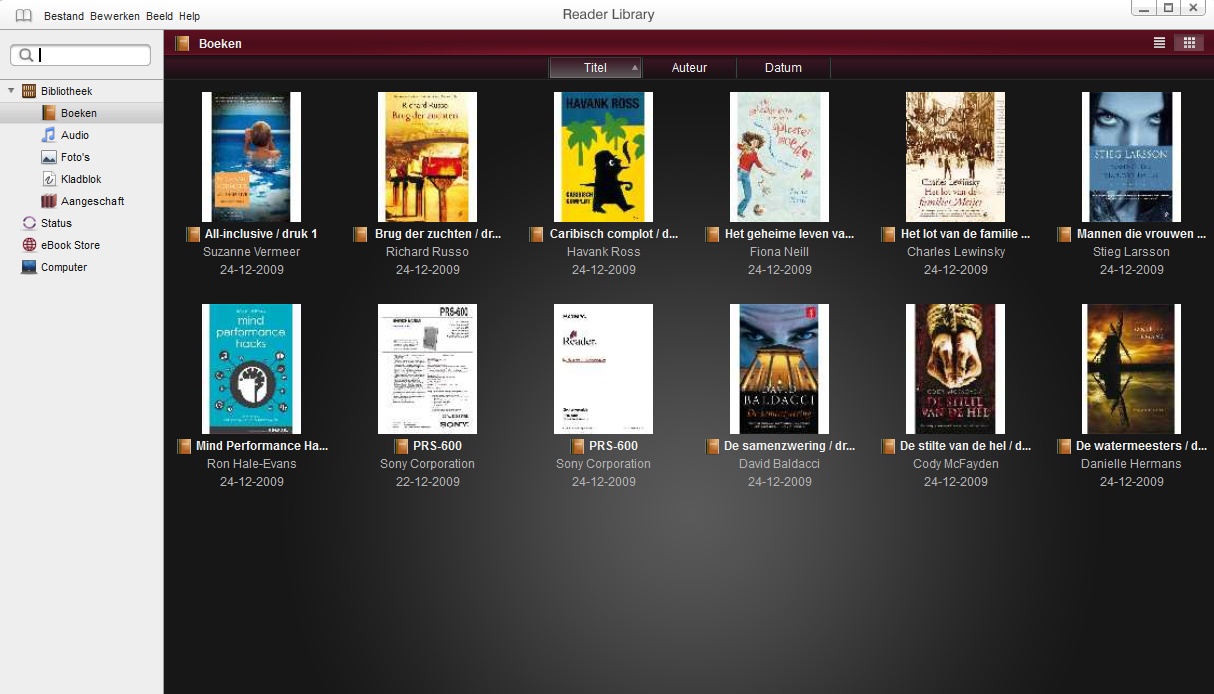The height and width of the screenshot is (694, 1214).
Task: Click author name 'Havank Ross'
Action: pyautogui.click(x=603, y=252)
